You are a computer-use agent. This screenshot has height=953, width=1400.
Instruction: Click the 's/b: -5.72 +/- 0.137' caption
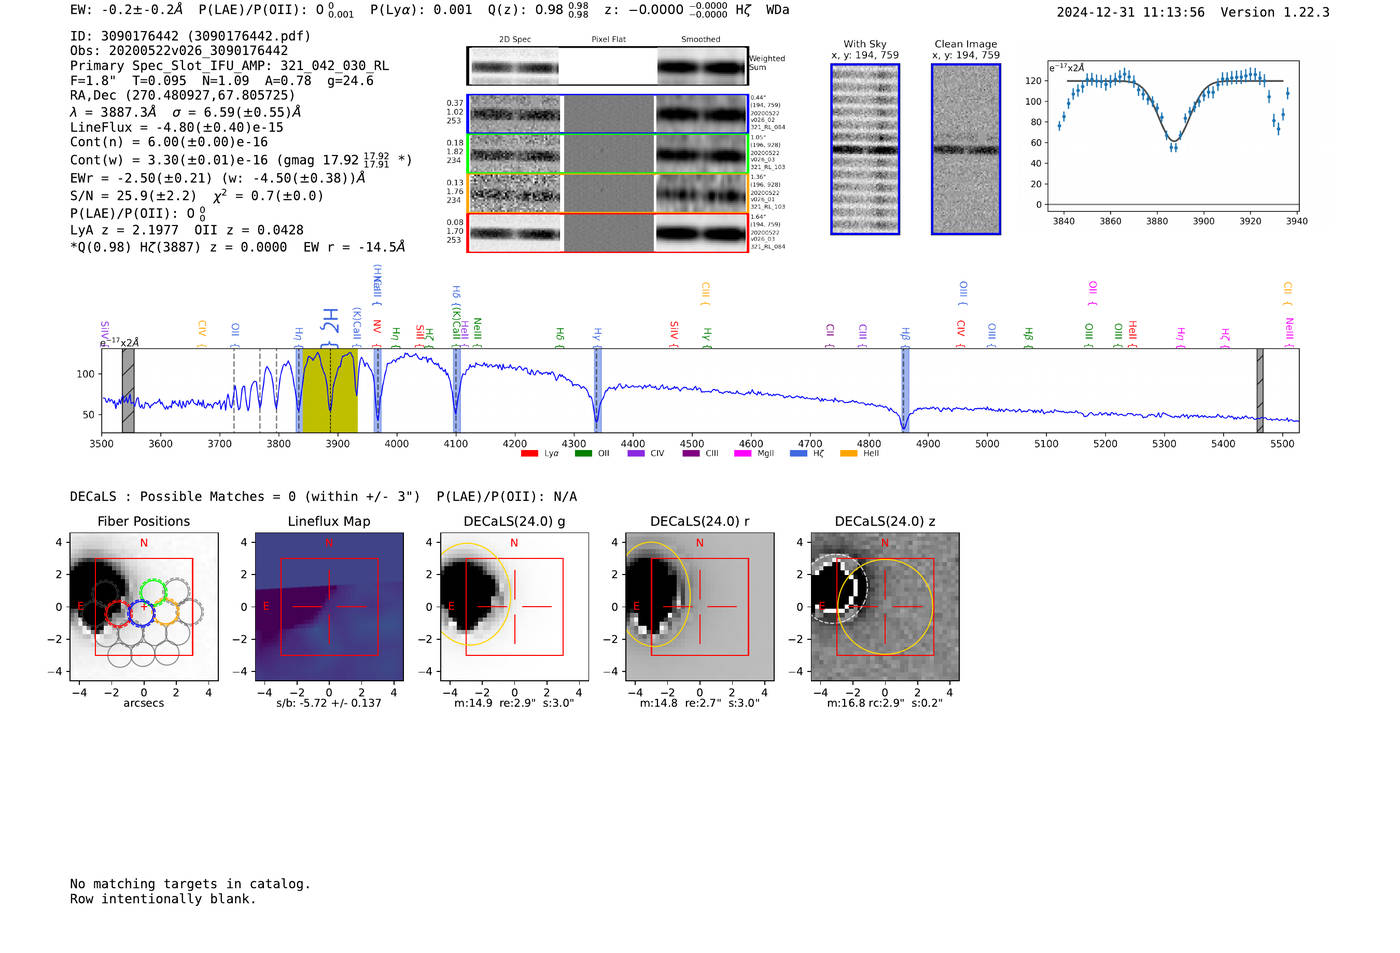click(x=329, y=703)
